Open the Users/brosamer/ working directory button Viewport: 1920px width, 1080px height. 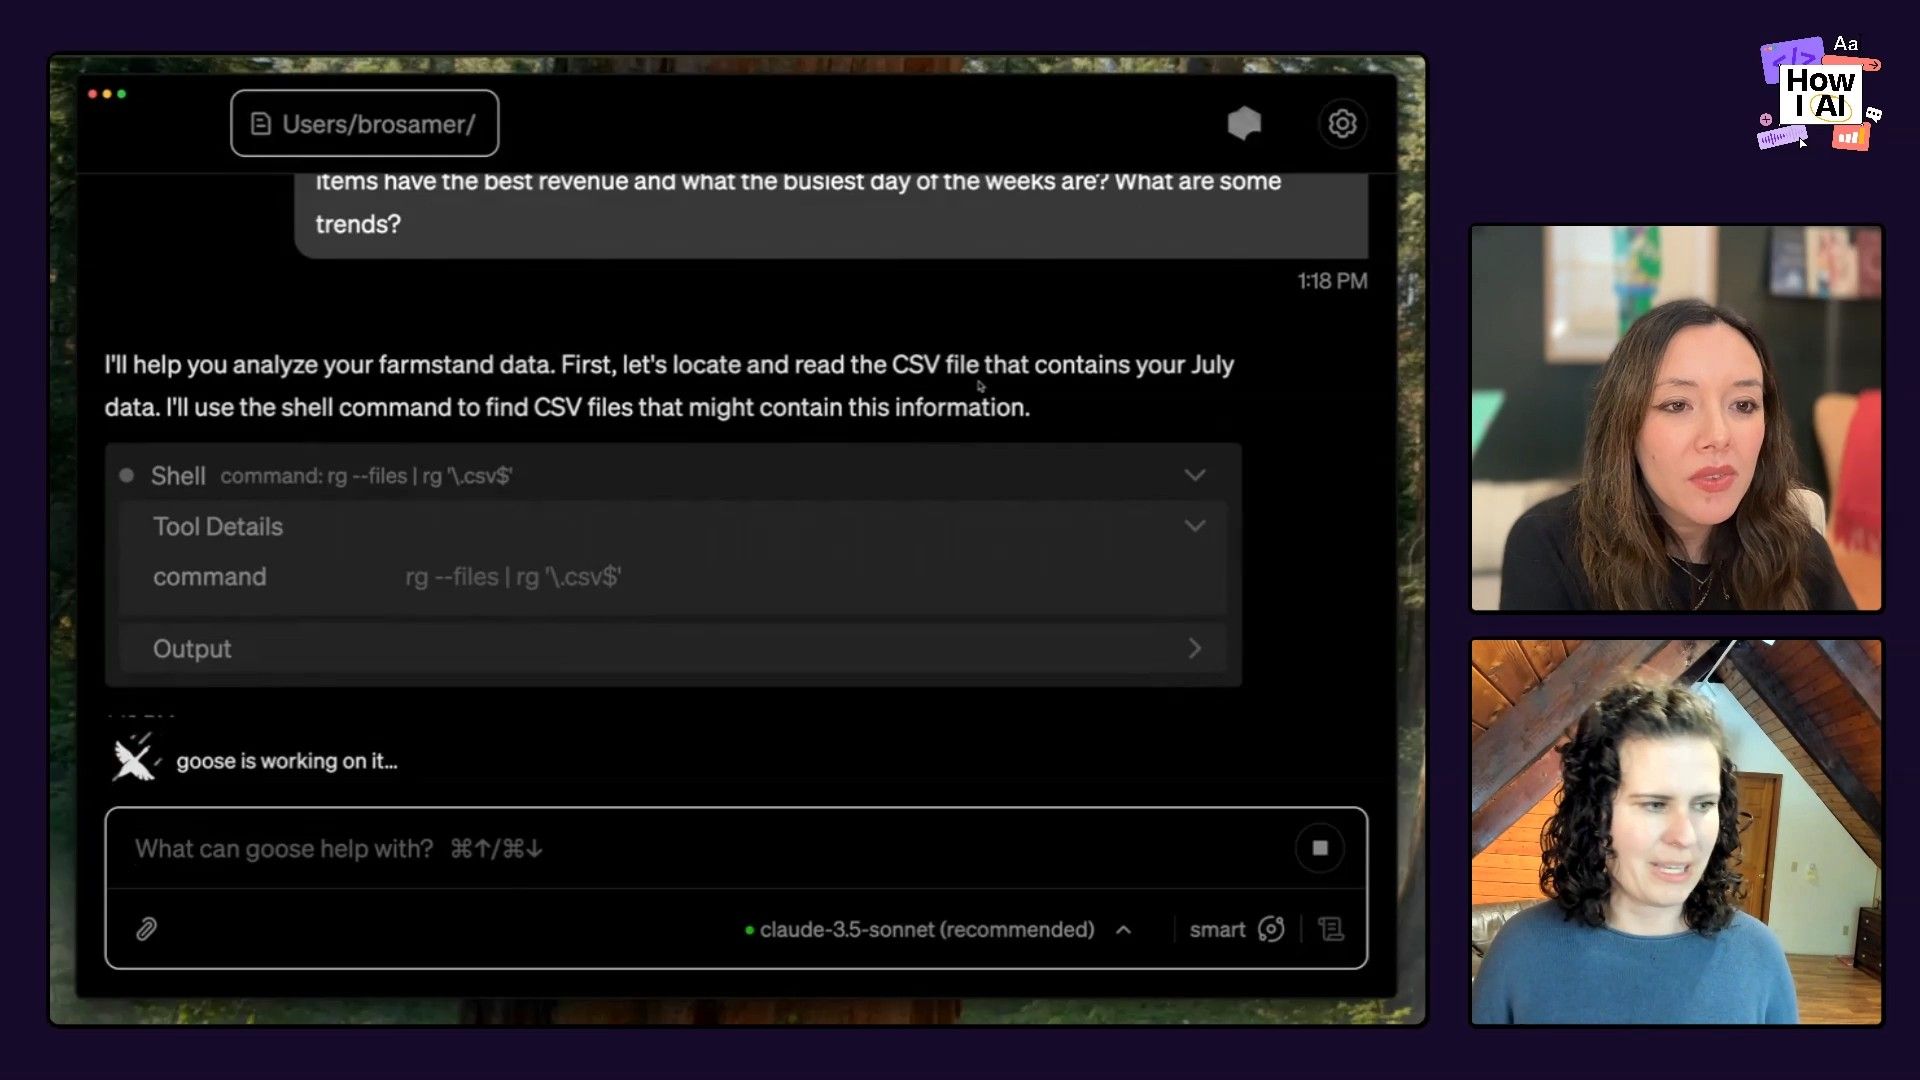[x=365, y=124]
